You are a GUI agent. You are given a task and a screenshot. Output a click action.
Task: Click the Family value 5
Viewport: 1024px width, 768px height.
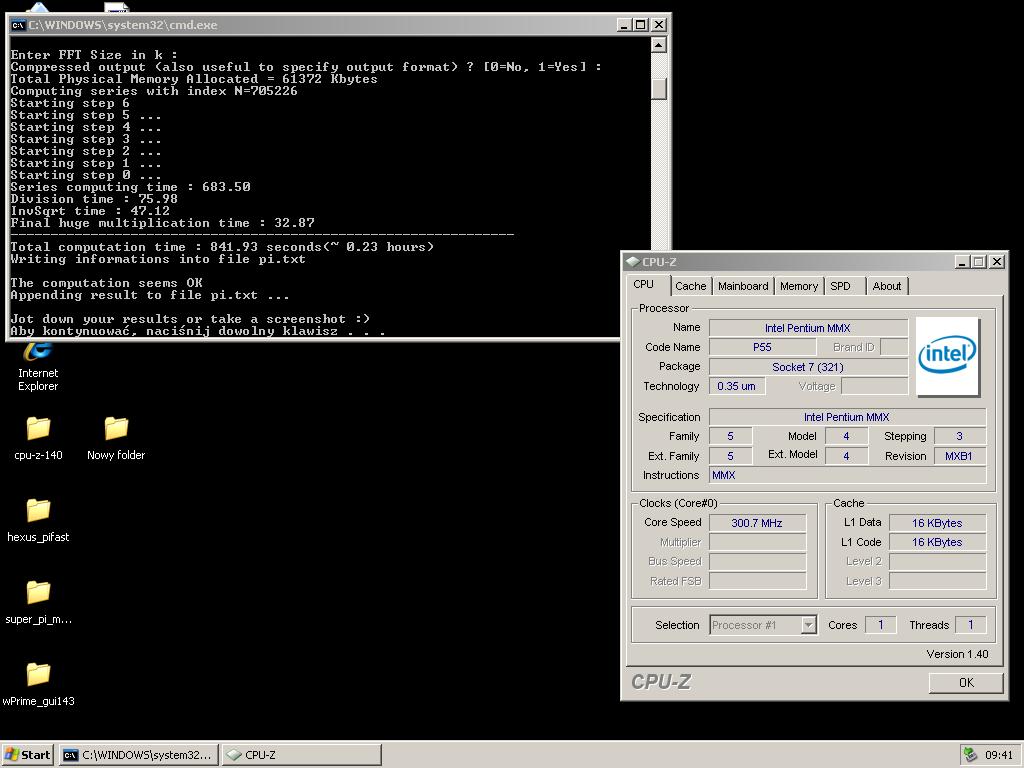pos(731,436)
